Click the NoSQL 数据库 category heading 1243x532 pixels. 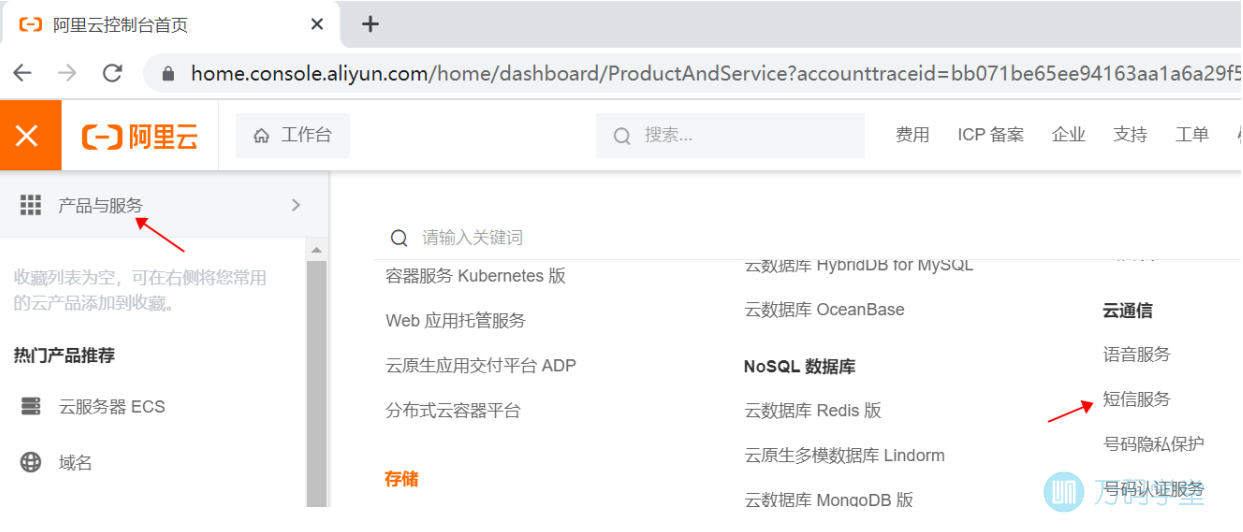(800, 367)
